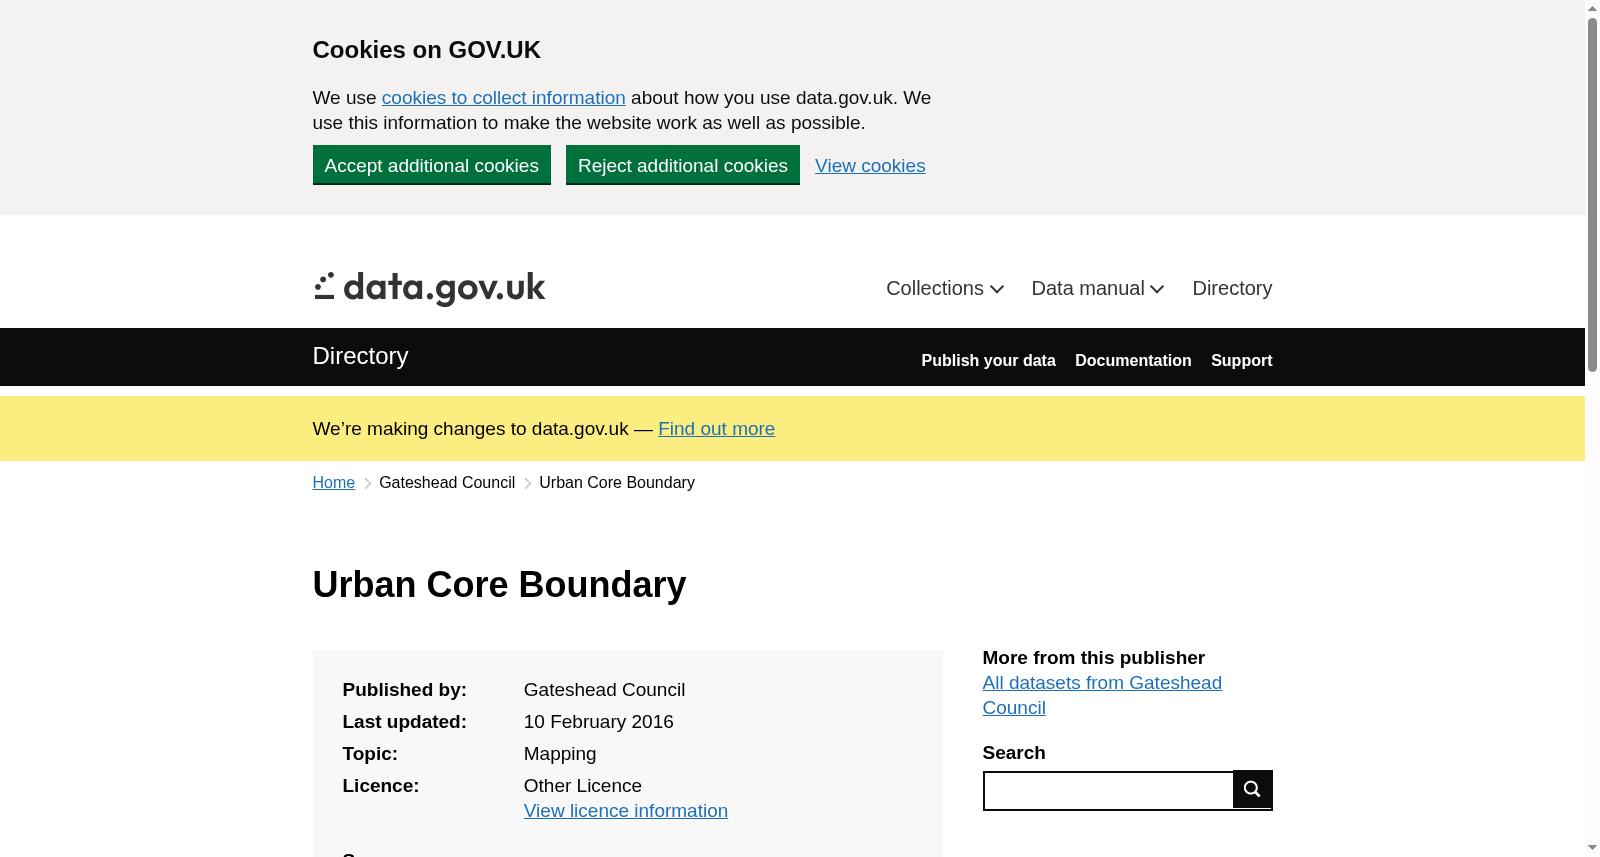Click the Published by value Gateshead Council

click(605, 690)
